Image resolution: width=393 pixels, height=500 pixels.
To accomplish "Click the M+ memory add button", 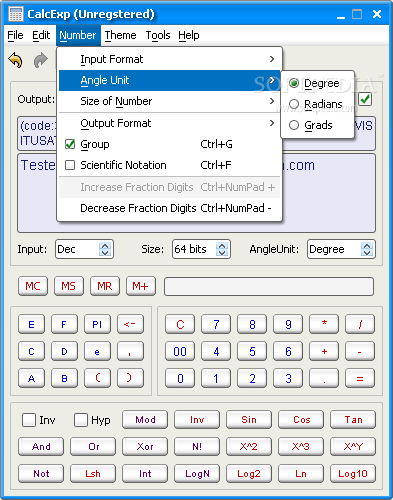I will click(141, 286).
